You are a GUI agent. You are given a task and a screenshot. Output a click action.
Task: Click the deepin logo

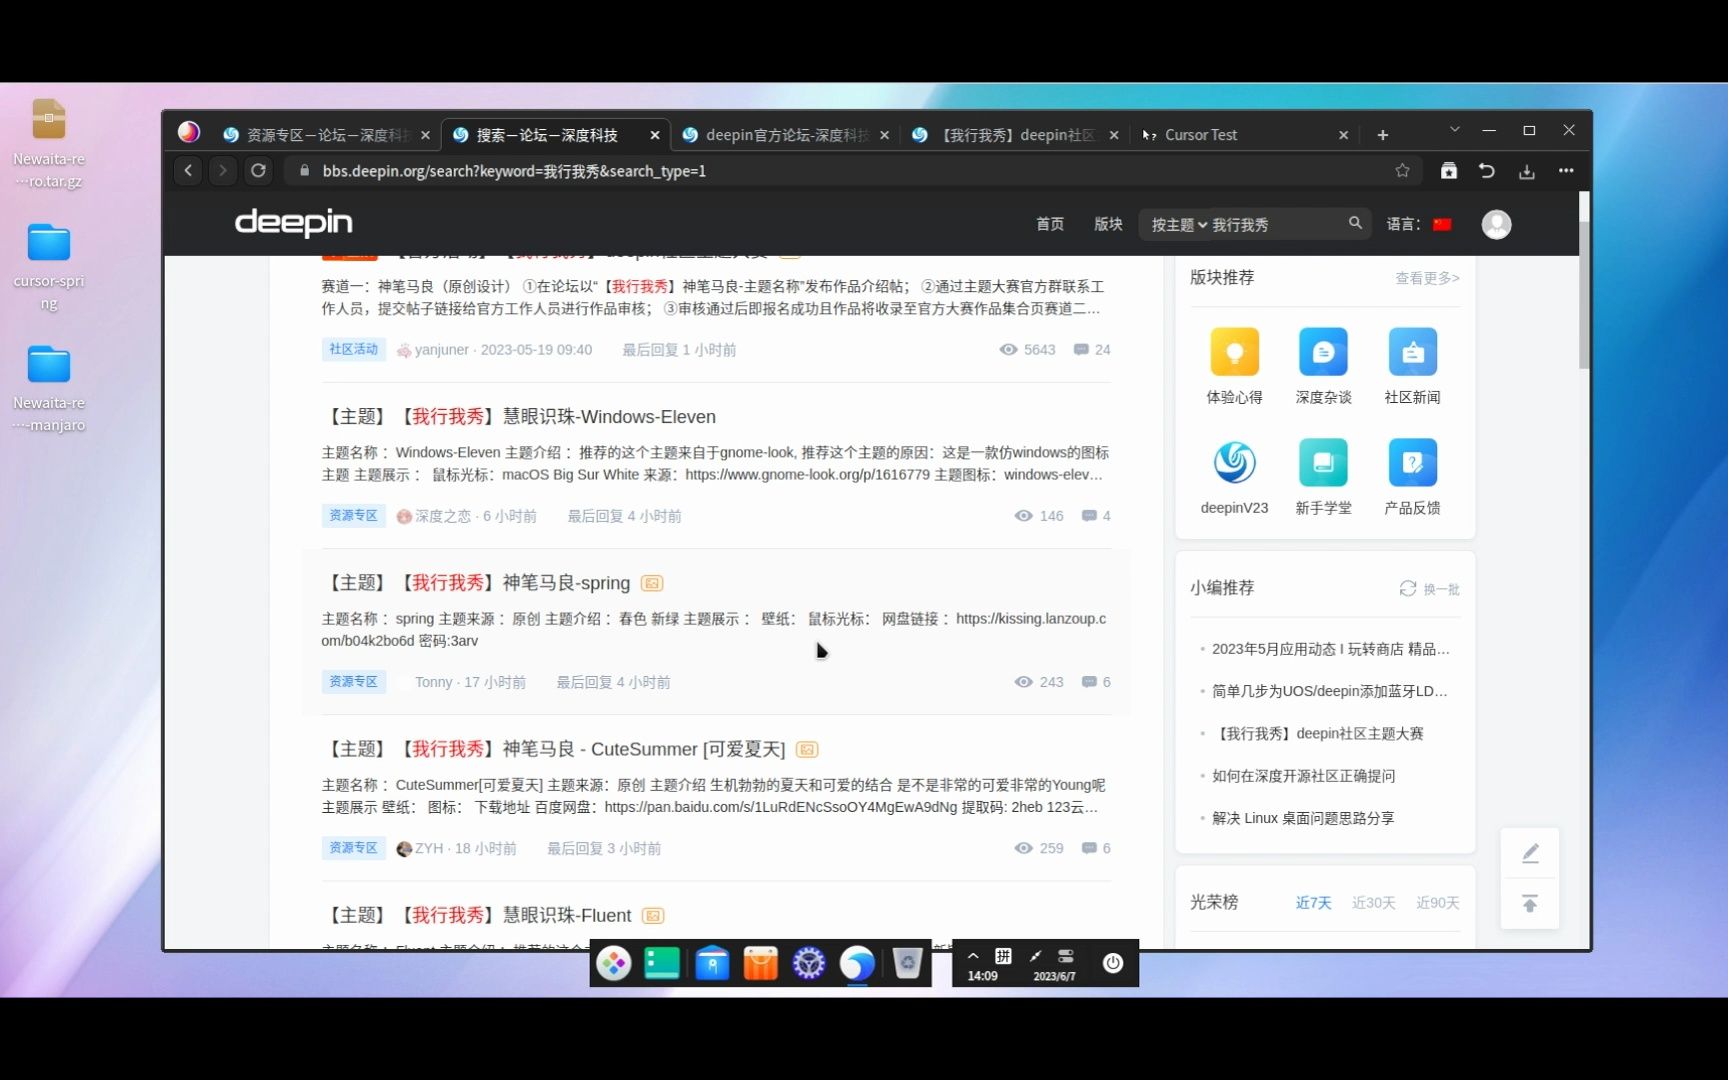[294, 223]
